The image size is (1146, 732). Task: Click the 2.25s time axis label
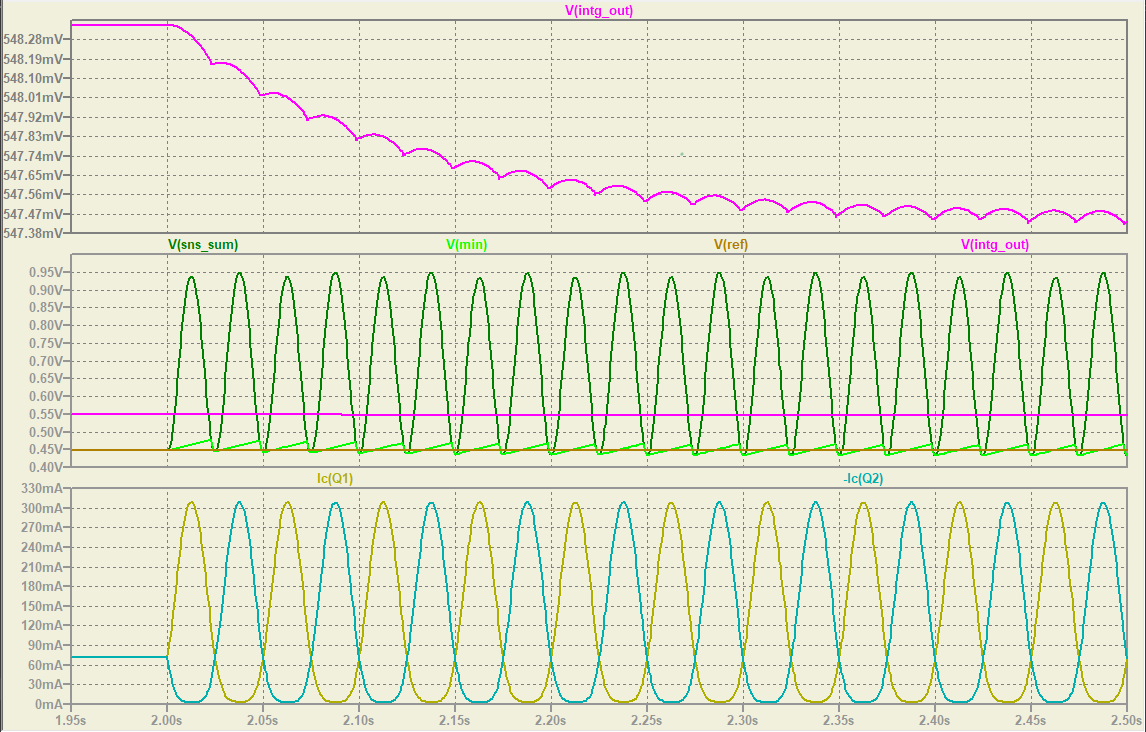647,720
